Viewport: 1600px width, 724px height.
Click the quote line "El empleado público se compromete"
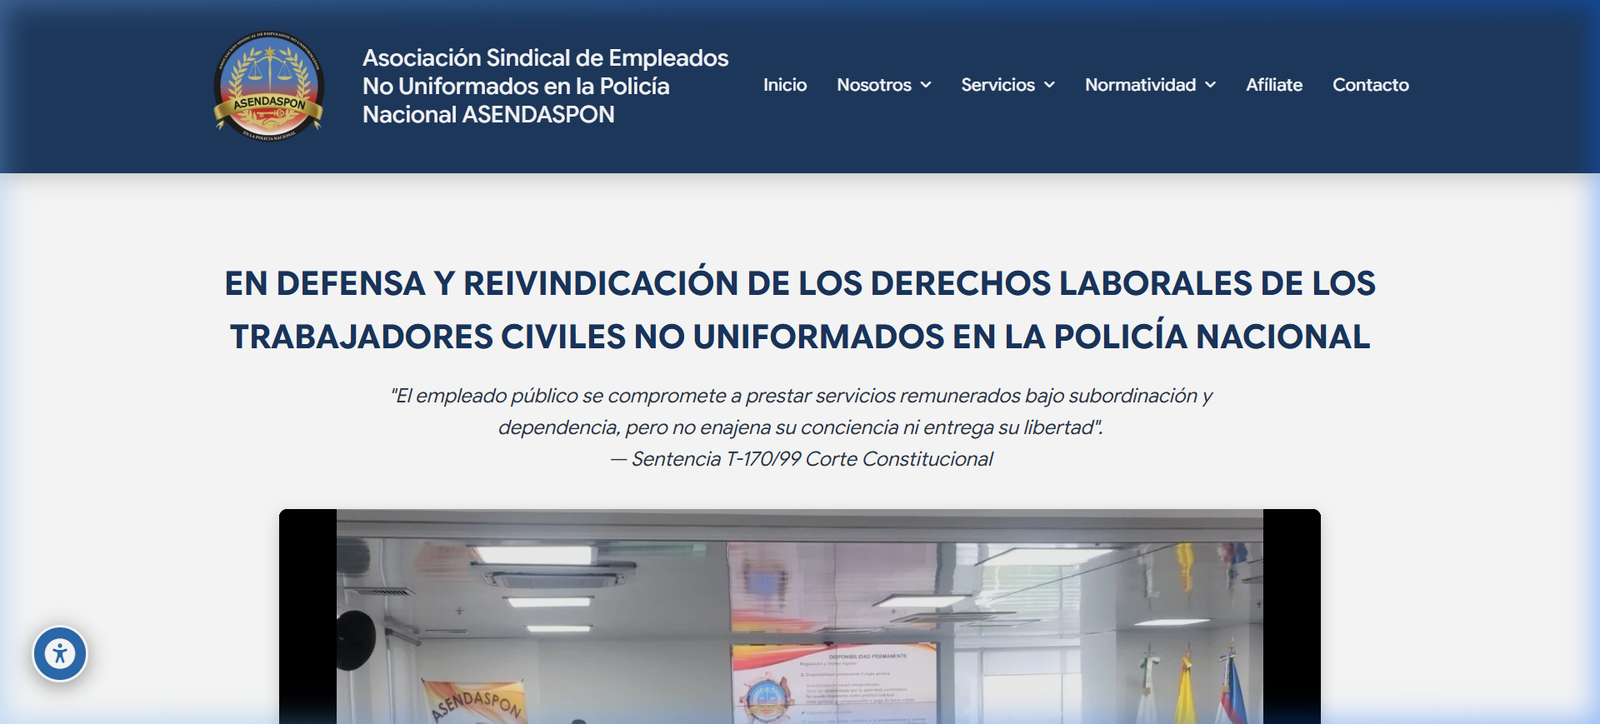pos(801,396)
